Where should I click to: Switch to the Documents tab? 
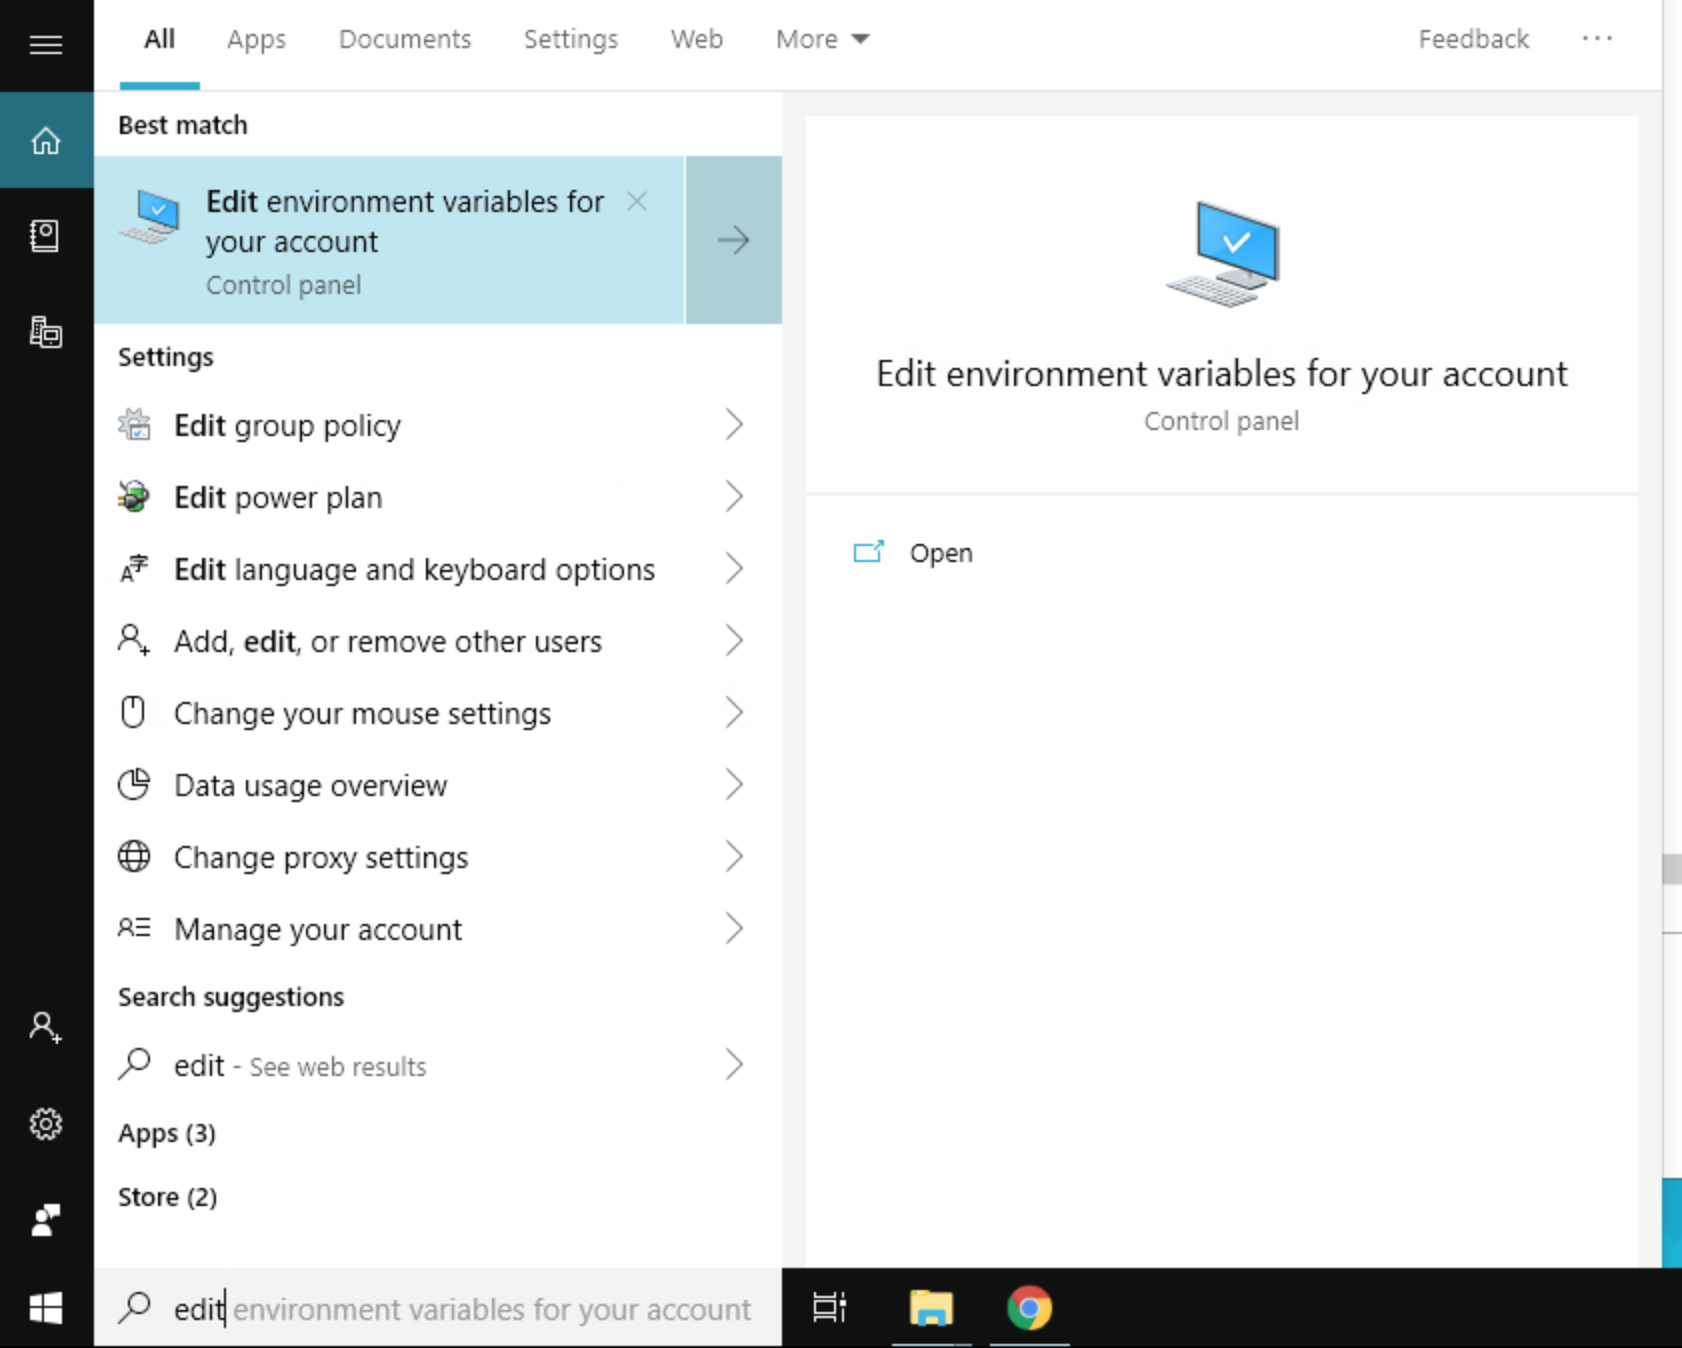[x=404, y=39]
